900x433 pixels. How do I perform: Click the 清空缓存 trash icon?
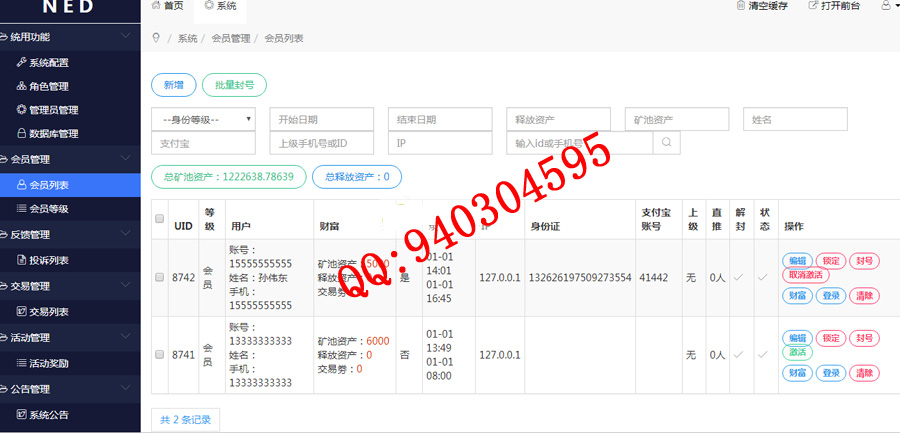point(739,6)
